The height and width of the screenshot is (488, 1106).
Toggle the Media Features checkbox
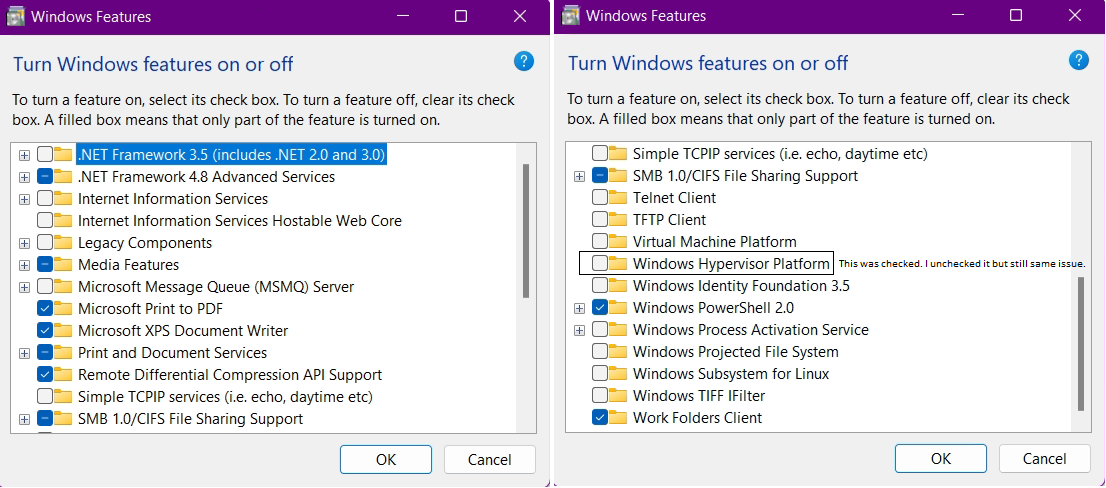tap(44, 264)
